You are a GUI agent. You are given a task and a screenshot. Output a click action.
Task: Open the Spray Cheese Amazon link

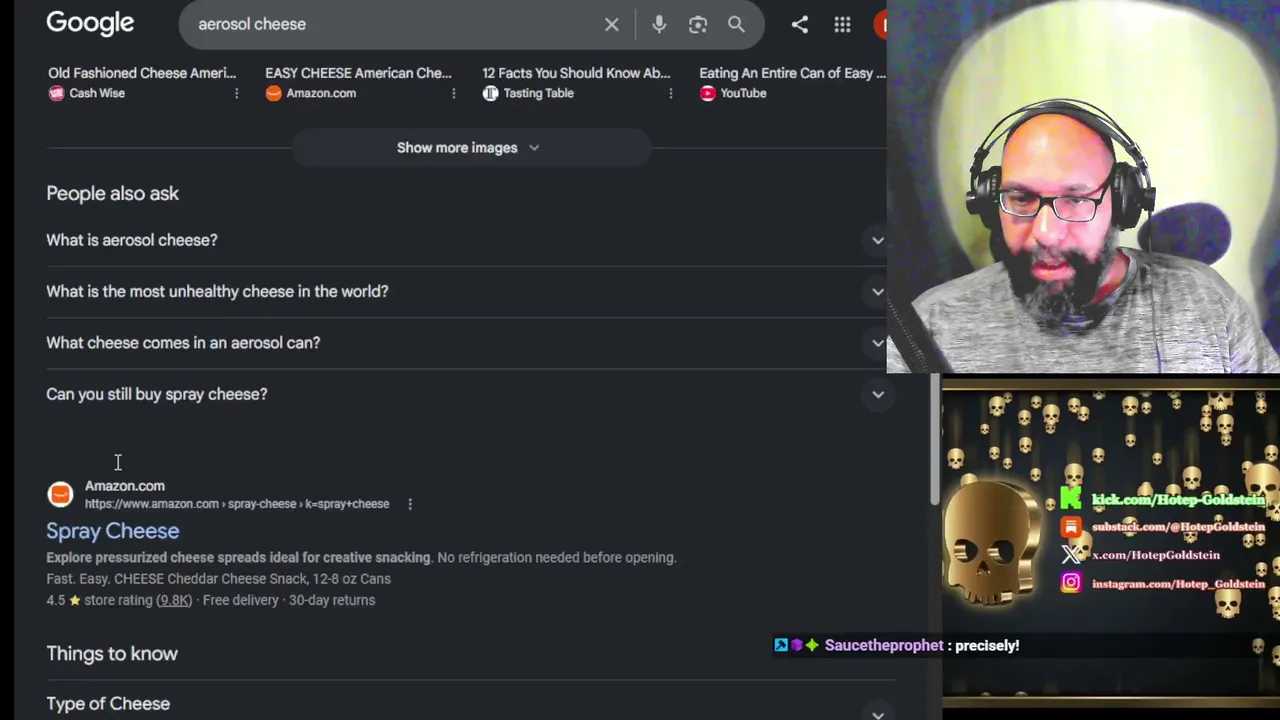113,531
